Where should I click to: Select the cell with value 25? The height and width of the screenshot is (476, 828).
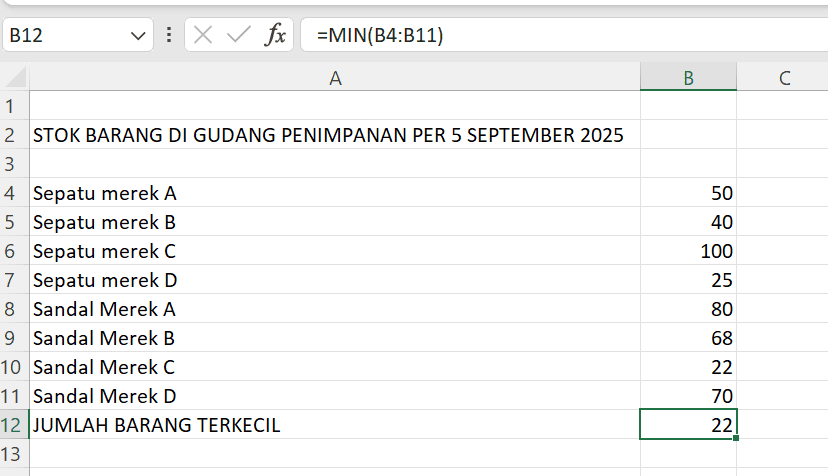(x=688, y=280)
